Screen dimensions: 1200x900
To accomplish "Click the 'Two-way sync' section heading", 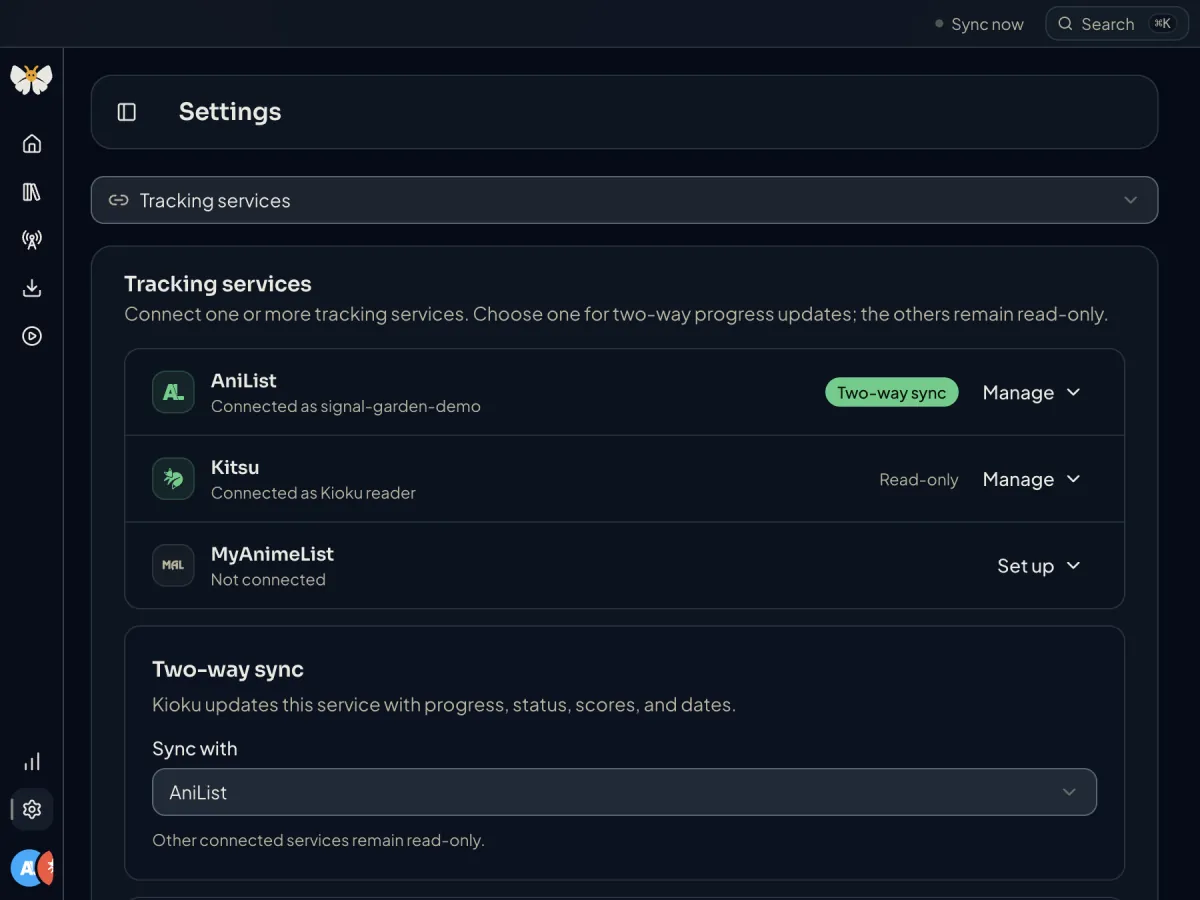I will tap(228, 670).
